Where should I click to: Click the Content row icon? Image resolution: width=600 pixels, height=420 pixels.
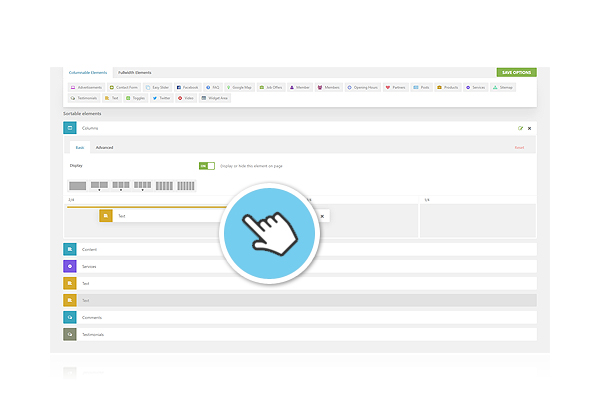(x=70, y=249)
